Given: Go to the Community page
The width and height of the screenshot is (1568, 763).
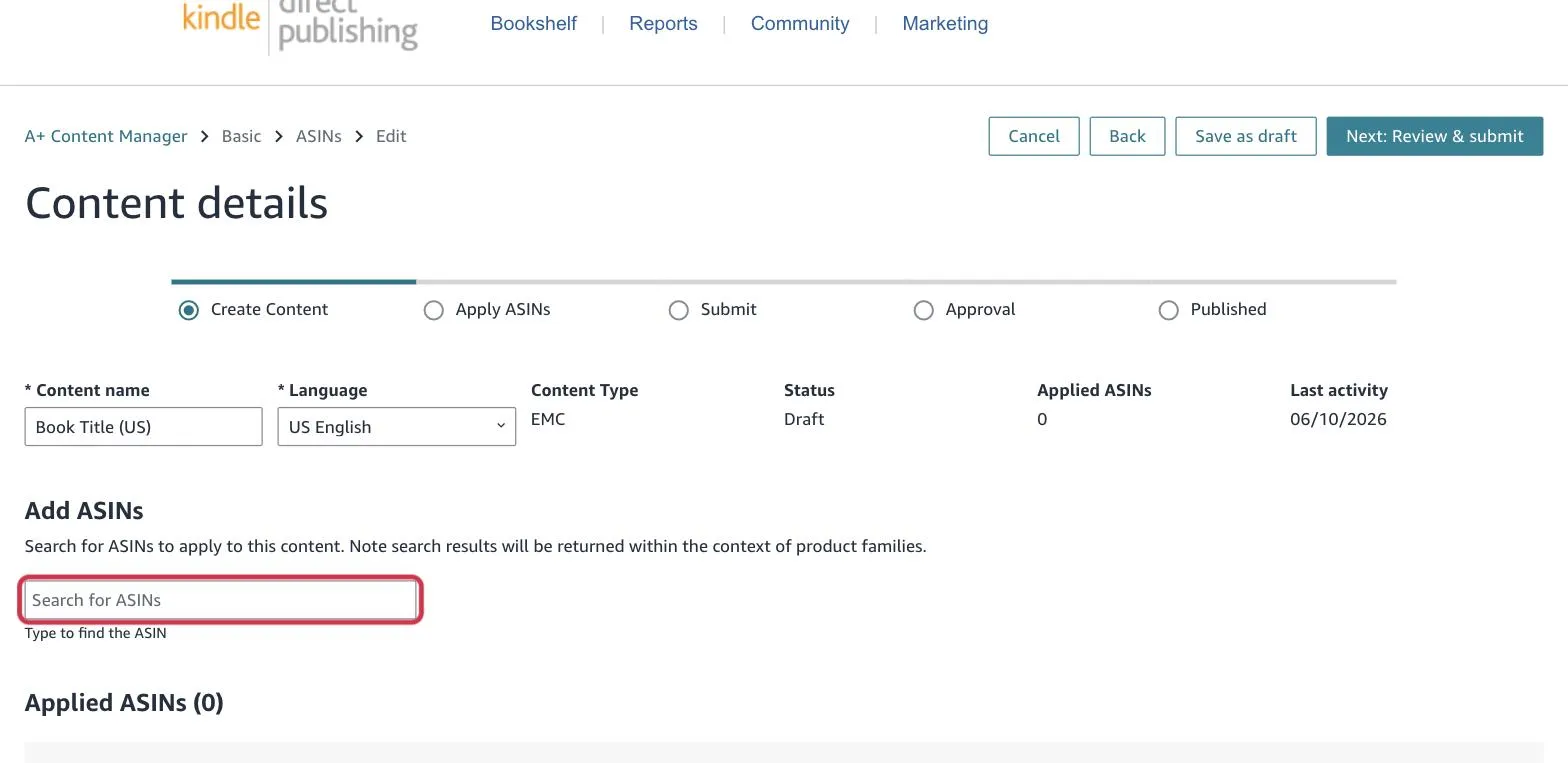Looking at the screenshot, I should (x=800, y=24).
